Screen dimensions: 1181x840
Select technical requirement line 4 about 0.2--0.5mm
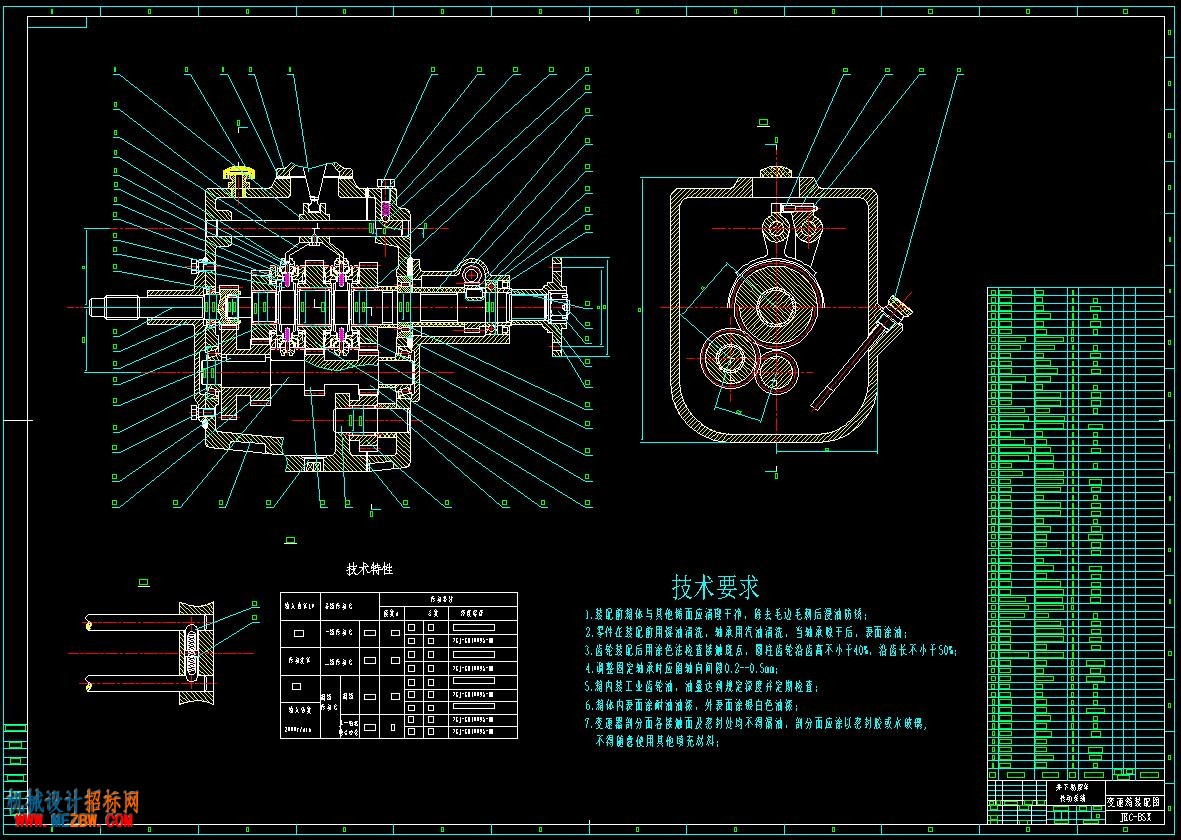pyautogui.click(x=682, y=668)
